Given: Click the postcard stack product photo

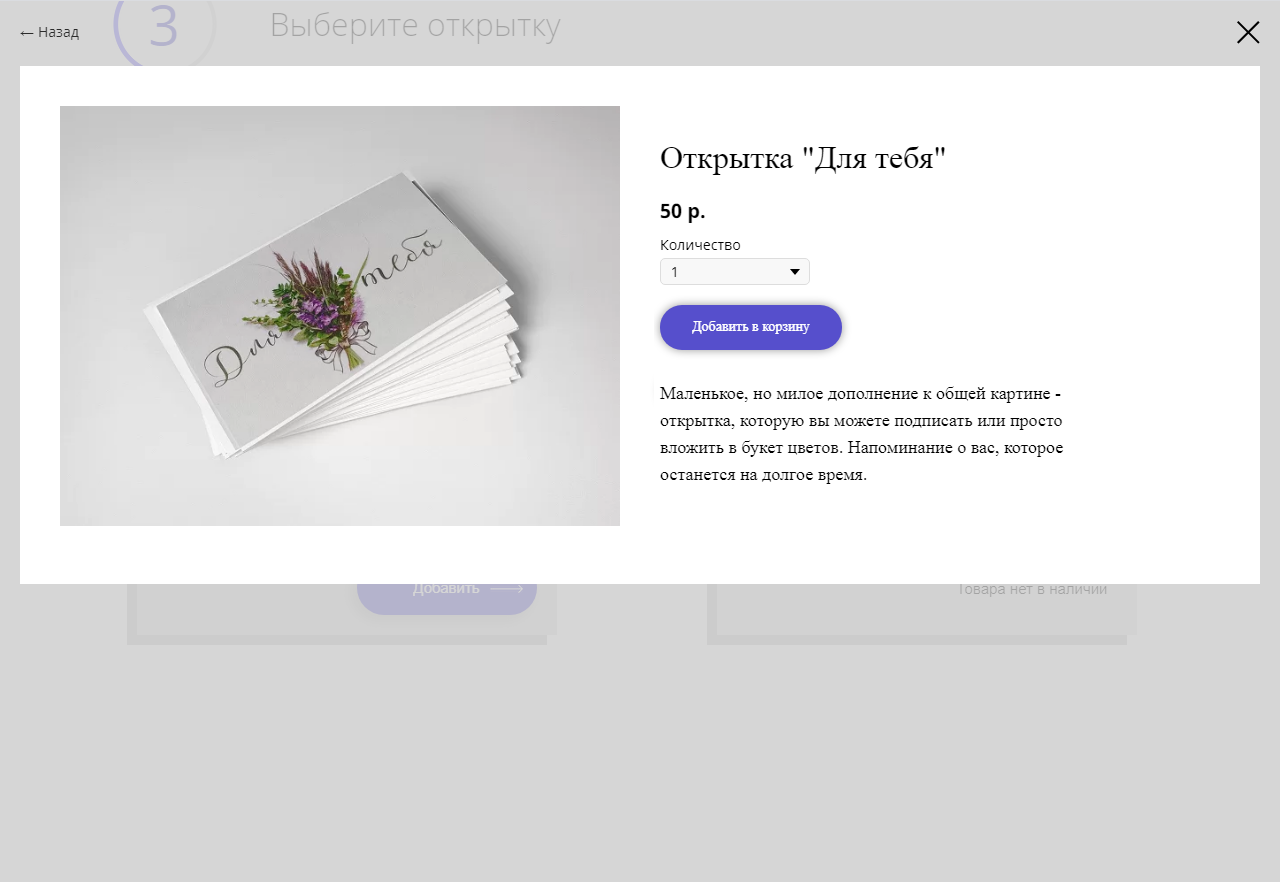Looking at the screenshot, I should point(340,316).
